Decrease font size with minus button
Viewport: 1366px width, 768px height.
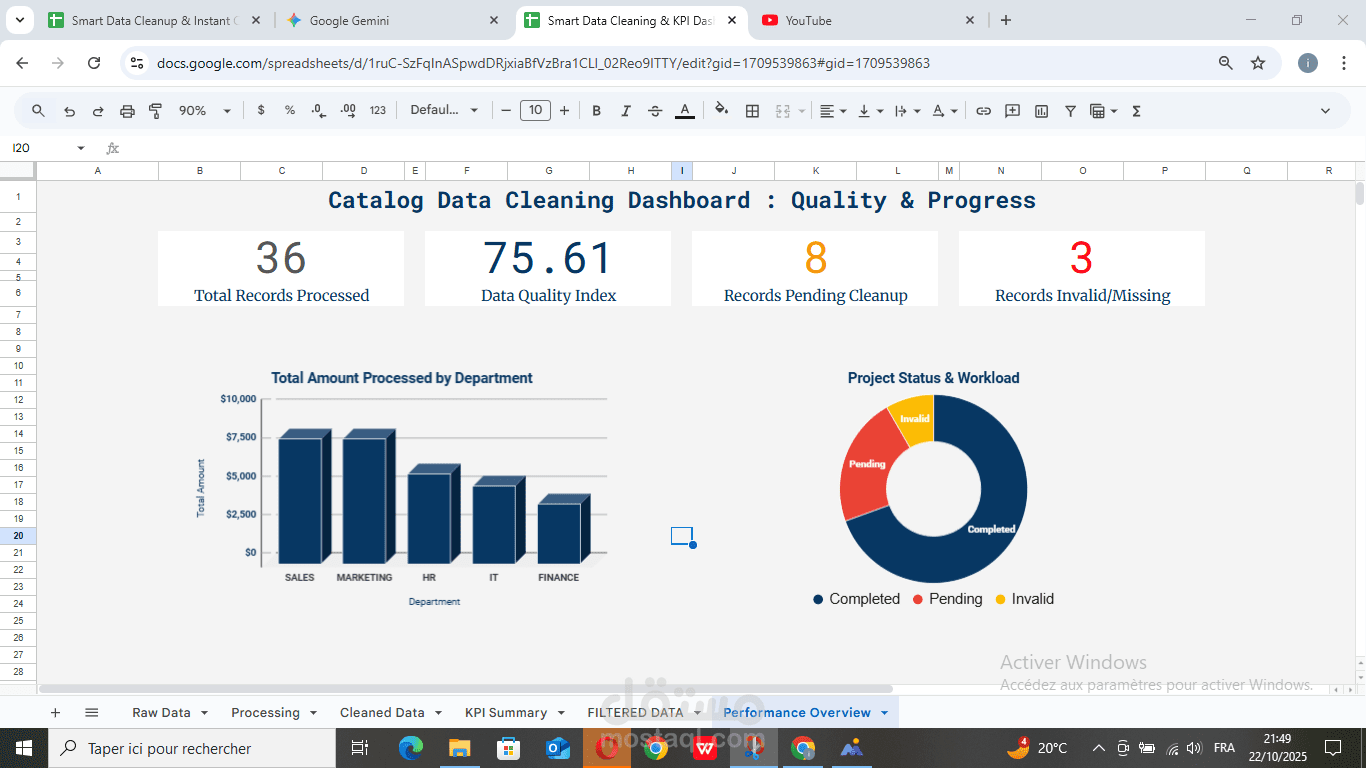pos(506,111)
